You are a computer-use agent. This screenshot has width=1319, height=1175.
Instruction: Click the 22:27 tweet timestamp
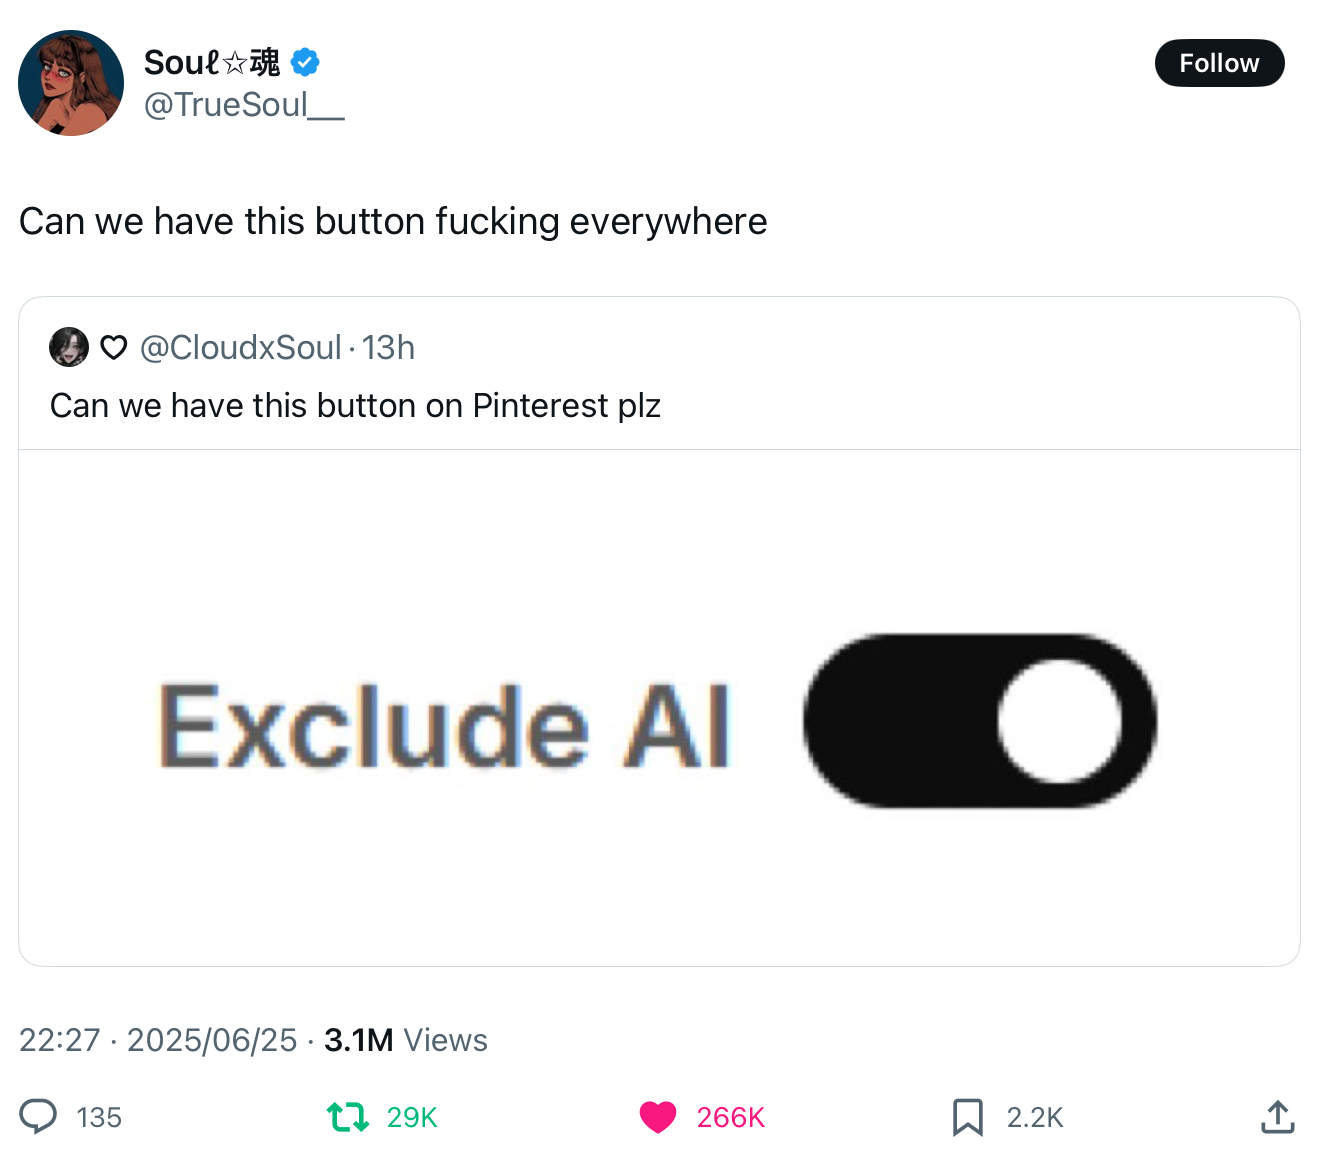click(60, 1040)
